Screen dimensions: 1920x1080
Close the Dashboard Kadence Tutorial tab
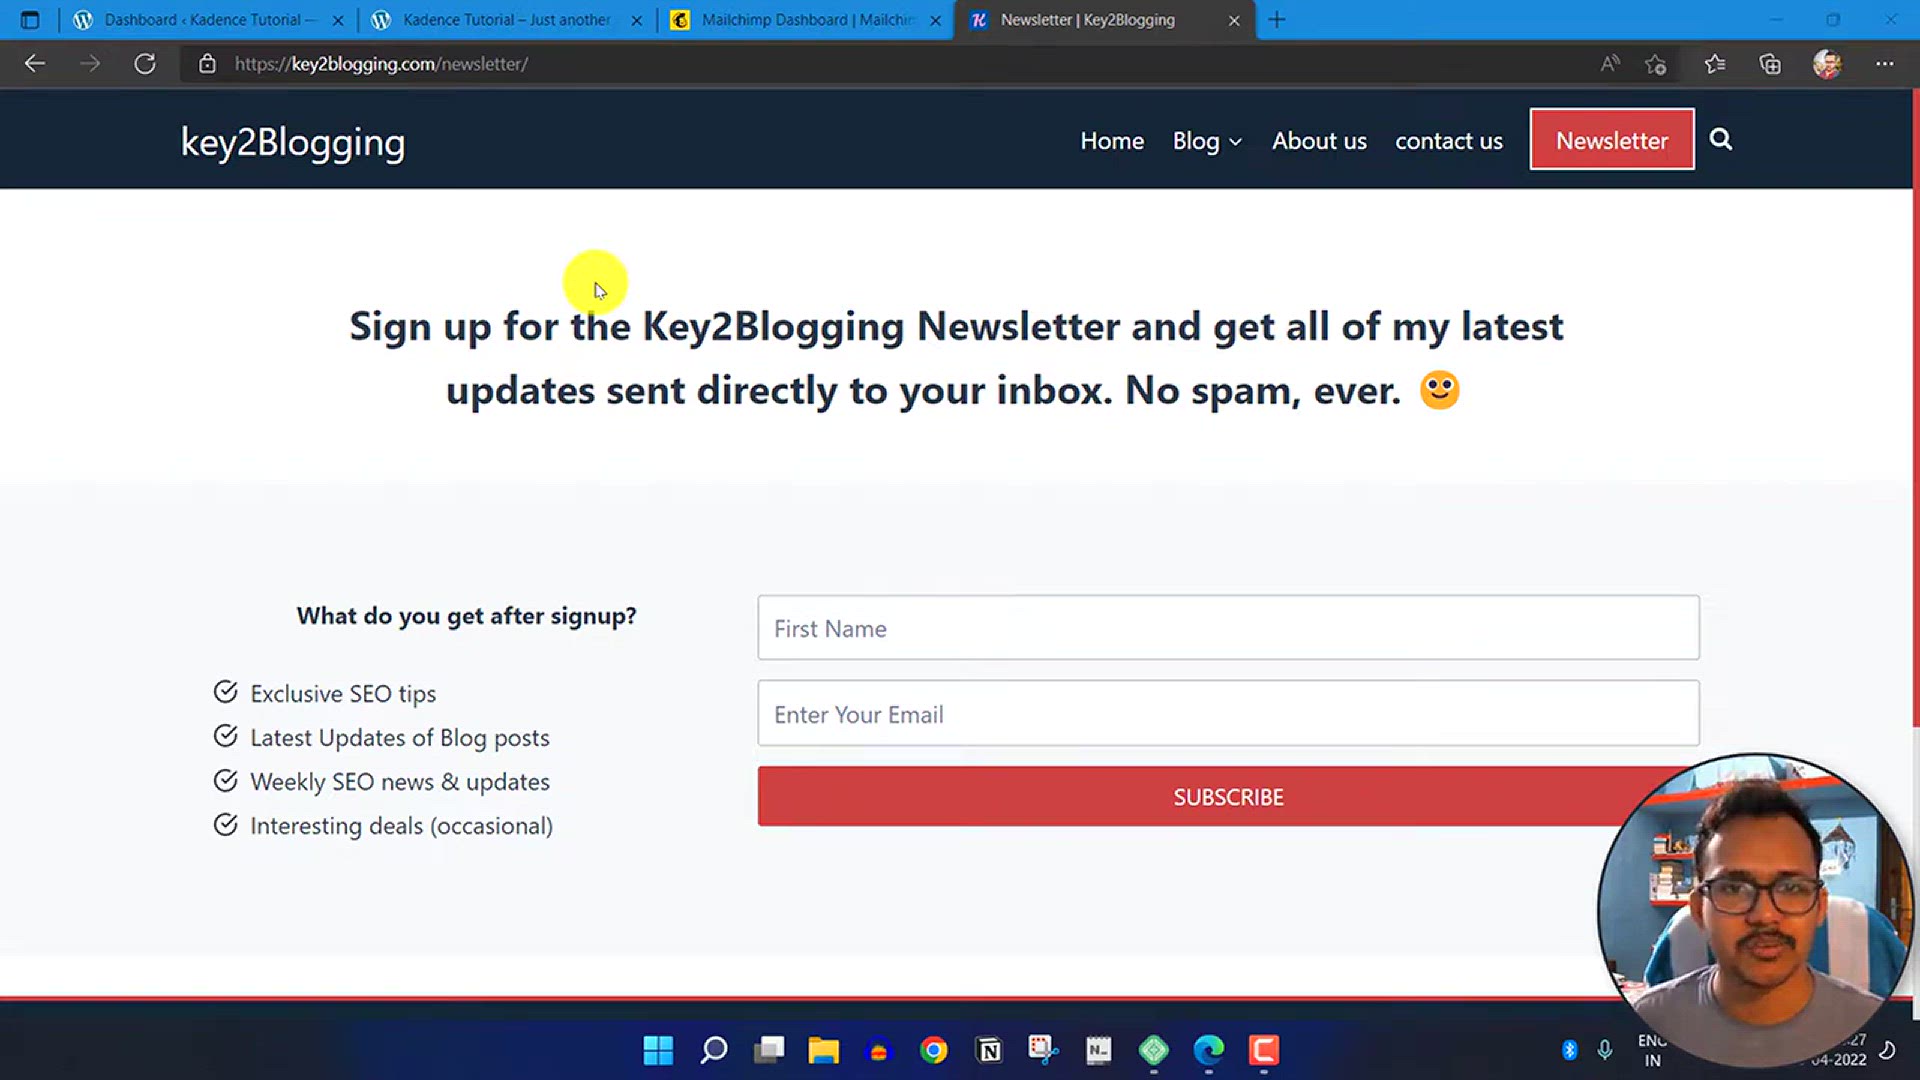point(338,20)
